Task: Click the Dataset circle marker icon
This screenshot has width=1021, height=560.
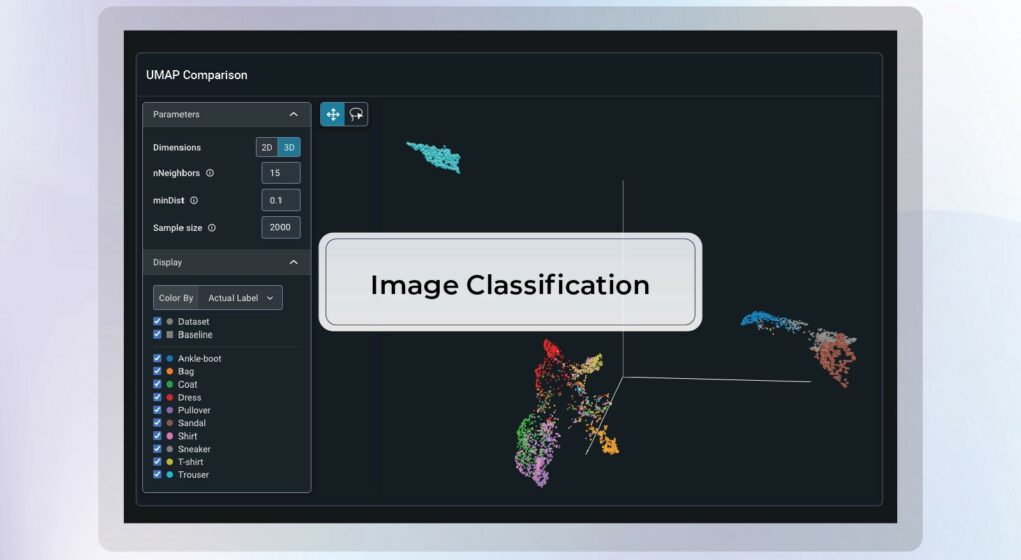Action: (x=170, y=322)
